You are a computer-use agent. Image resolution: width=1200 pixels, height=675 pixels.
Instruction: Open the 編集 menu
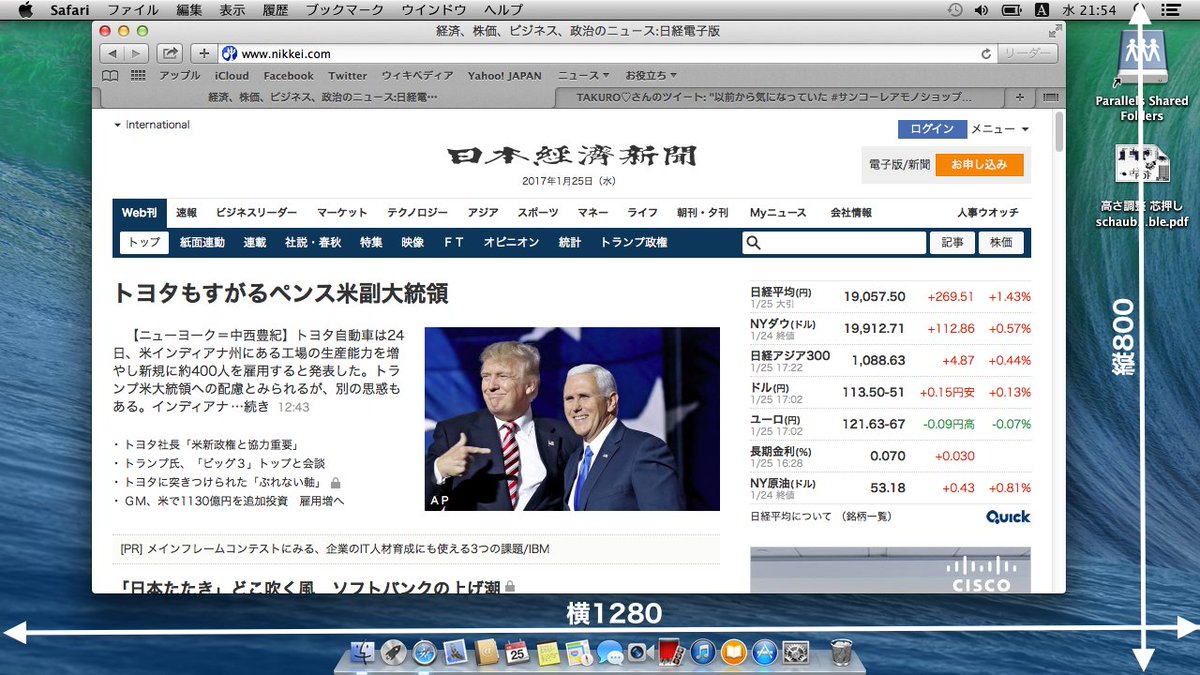(189, 10)
